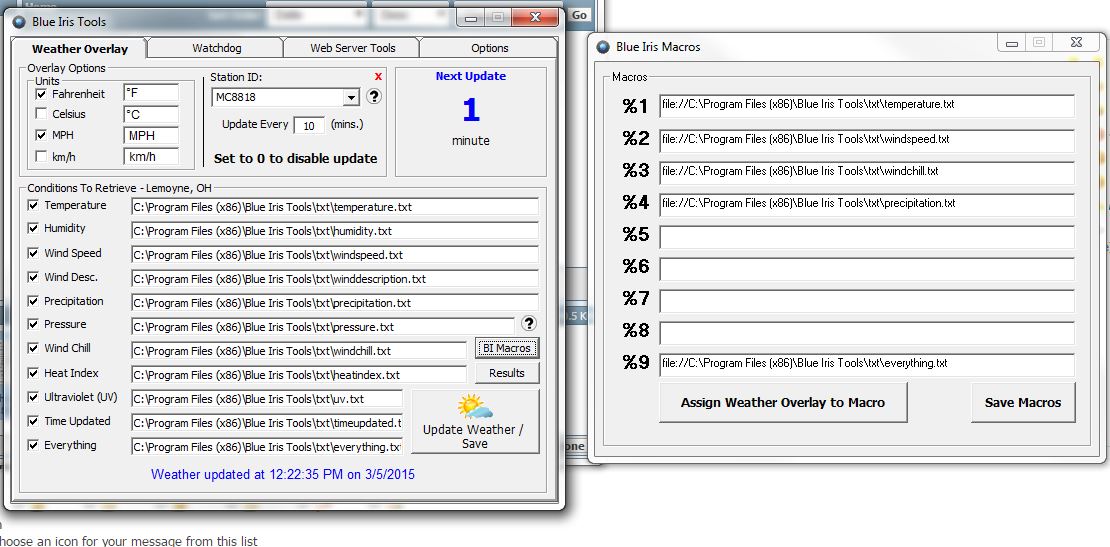Click the temperature.txt path field
Image resolution: width=1110 pixels, height=547 pixels.
[335, 207]
